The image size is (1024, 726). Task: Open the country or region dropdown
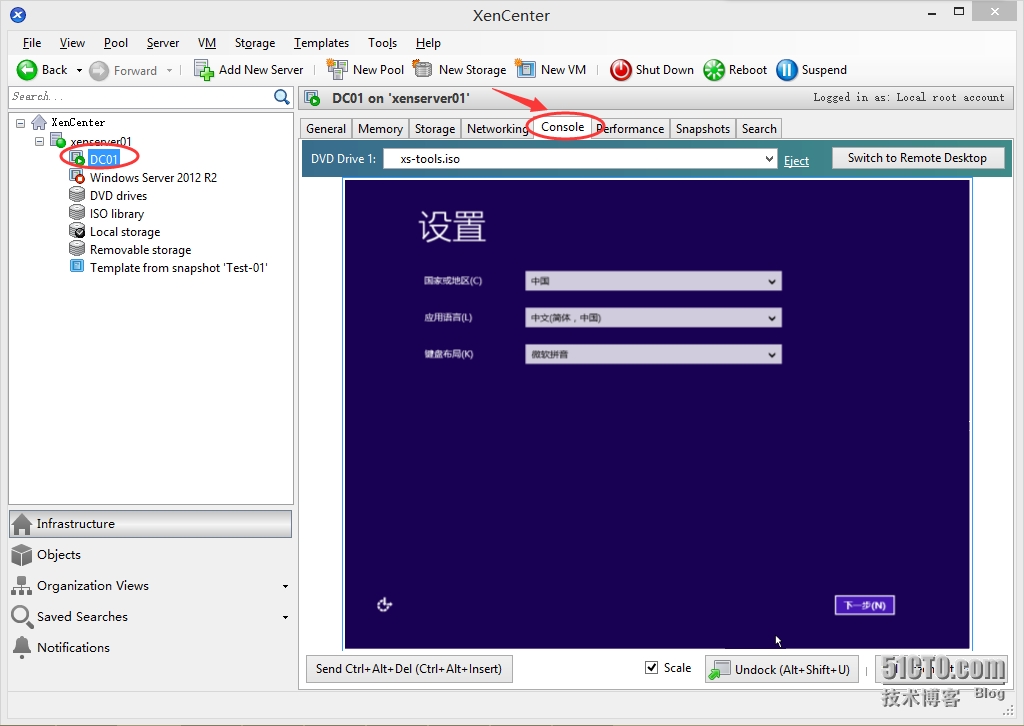(772, 281)
